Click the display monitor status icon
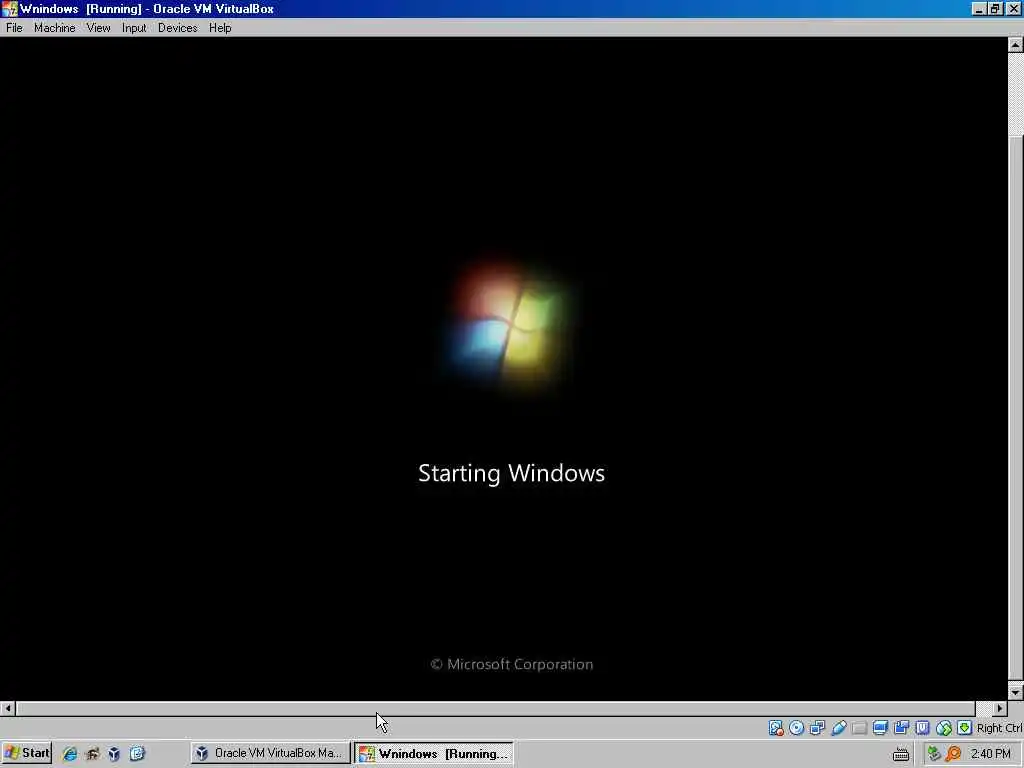This screenshot has width=1024, height=768. click(x=880, y=728)
